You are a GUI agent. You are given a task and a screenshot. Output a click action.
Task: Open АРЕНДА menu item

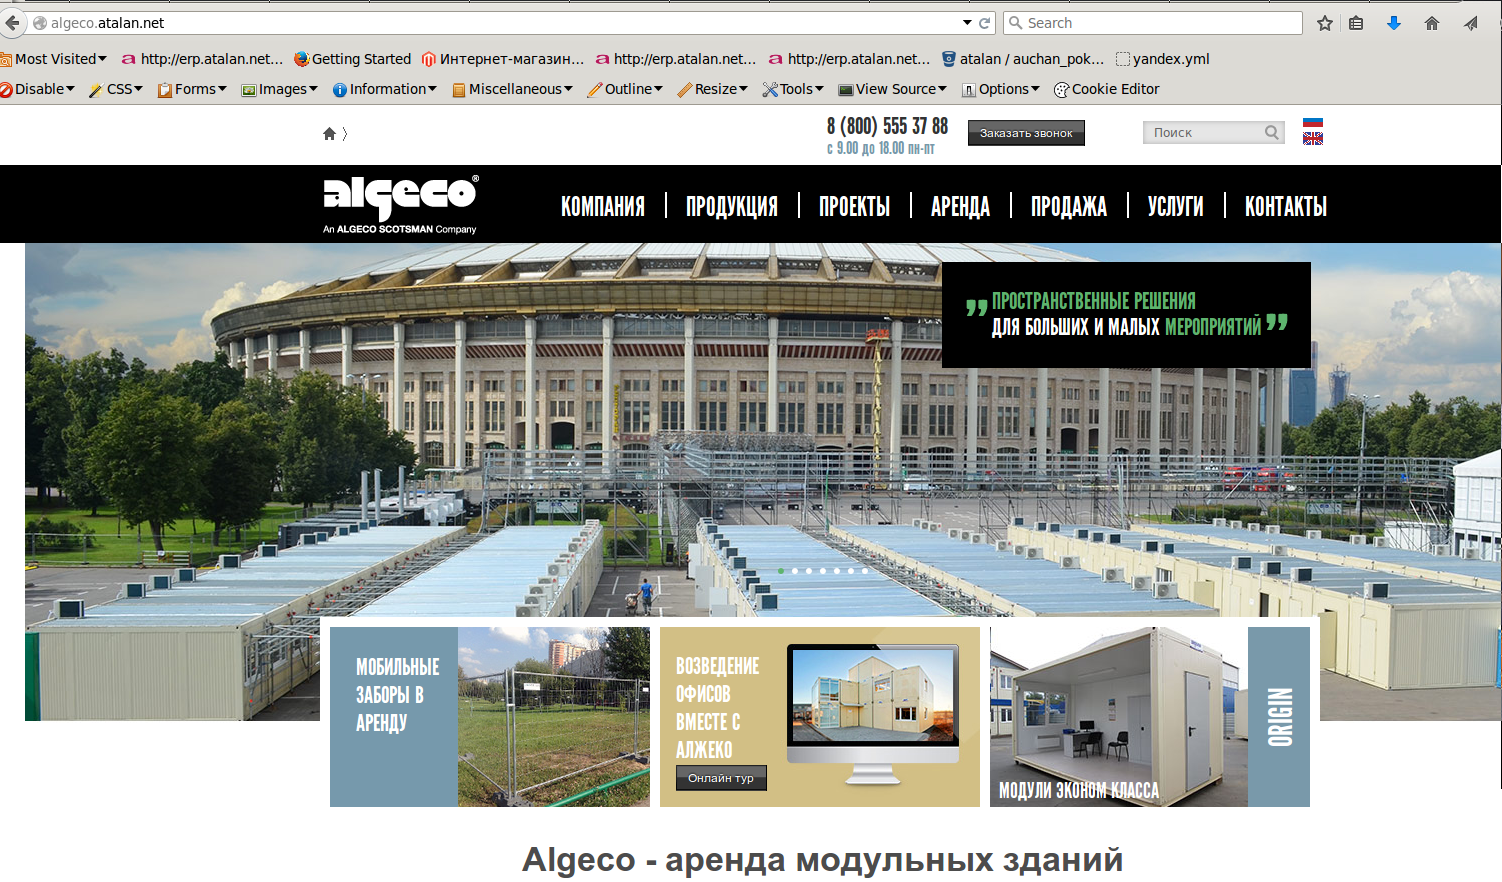point(960,206)
